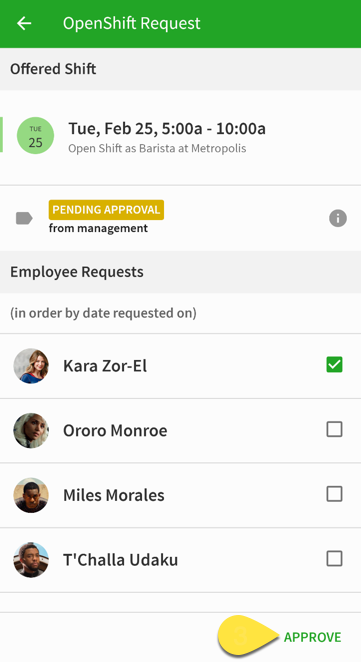Go back with the arrow icon
The image size is (361, 662).
pyautogui.click(x=24, y=23)
